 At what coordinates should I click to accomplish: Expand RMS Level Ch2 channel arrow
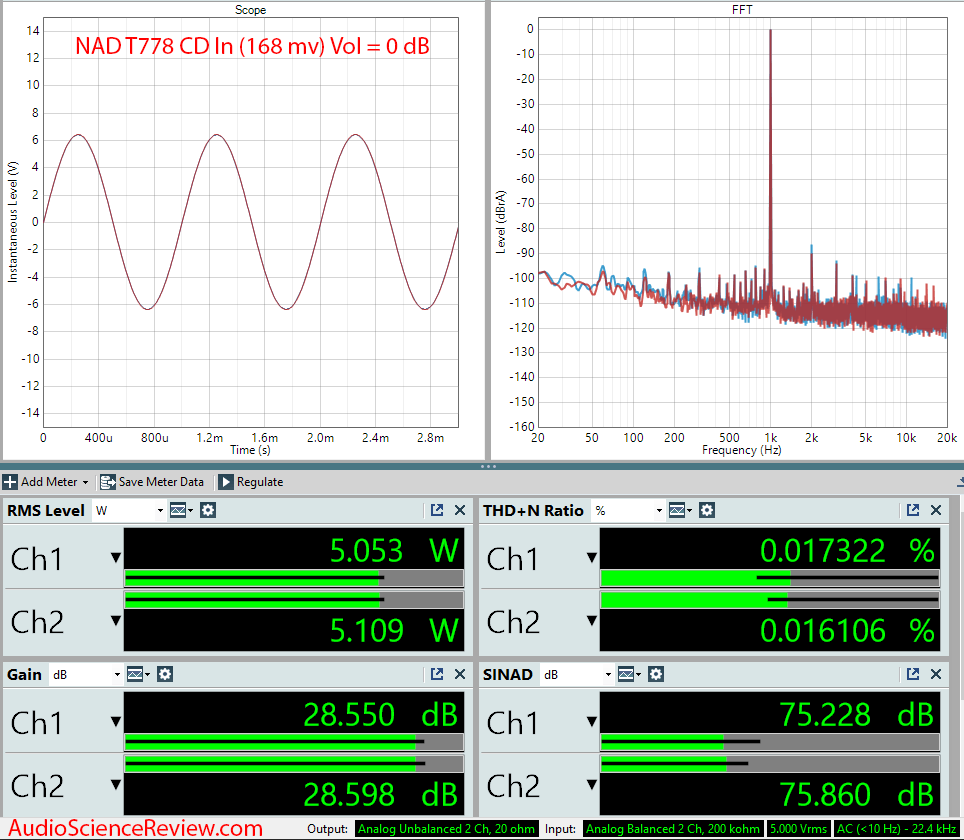click(116, 620)
